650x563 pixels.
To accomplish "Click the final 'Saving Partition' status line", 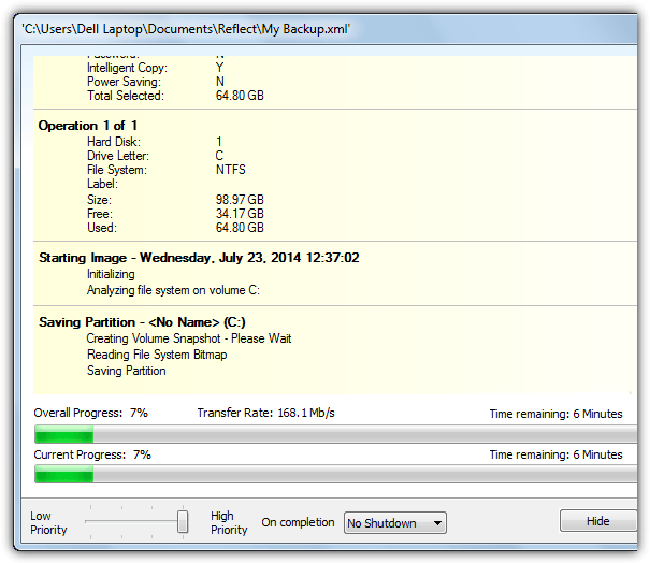I will click(126, 371).
